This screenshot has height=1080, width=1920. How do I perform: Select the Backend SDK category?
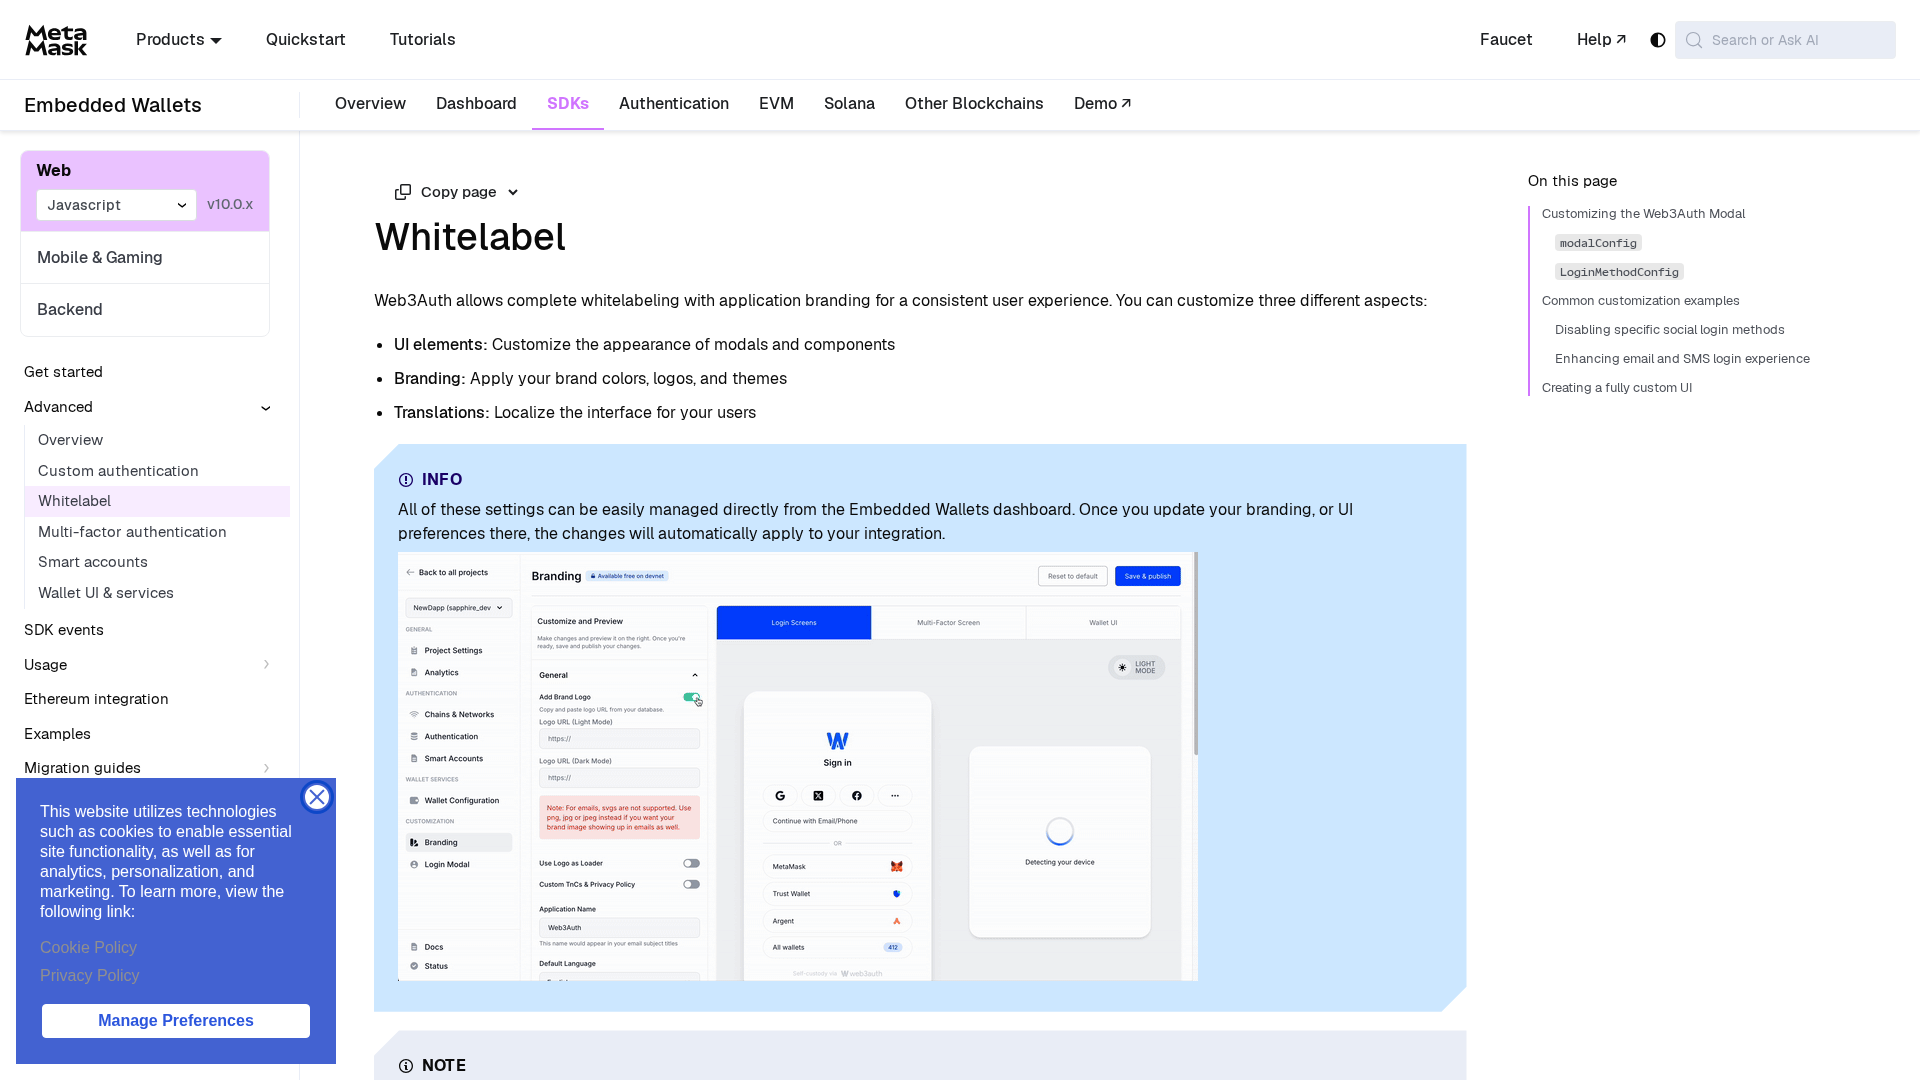[145, 310]
